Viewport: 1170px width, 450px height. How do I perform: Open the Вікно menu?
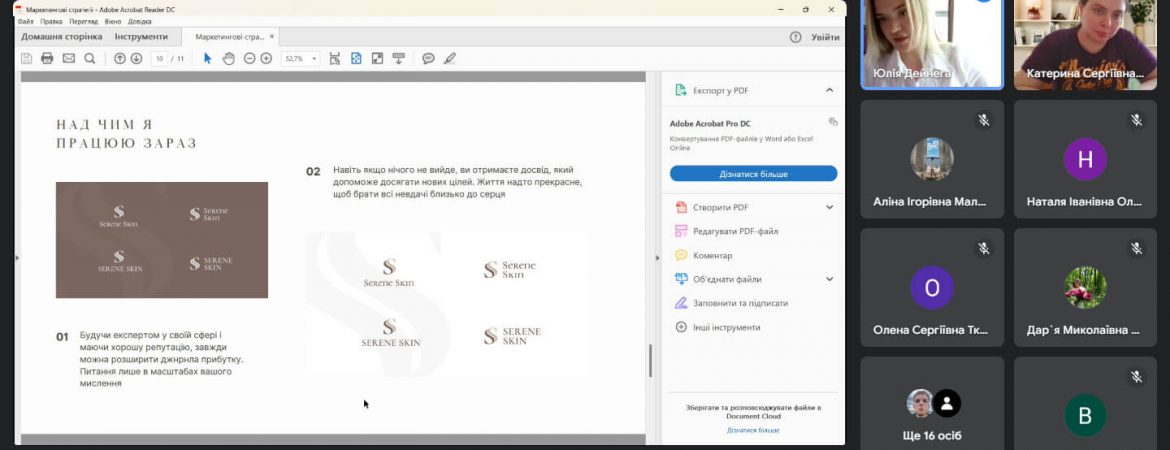[113, 22]
